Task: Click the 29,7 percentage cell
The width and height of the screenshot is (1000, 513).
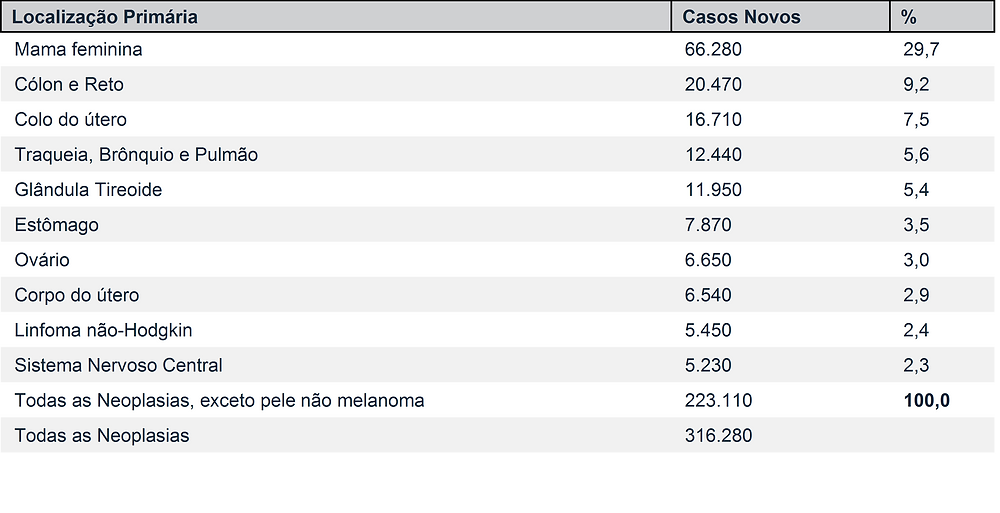Action: (x=921, y=50)
